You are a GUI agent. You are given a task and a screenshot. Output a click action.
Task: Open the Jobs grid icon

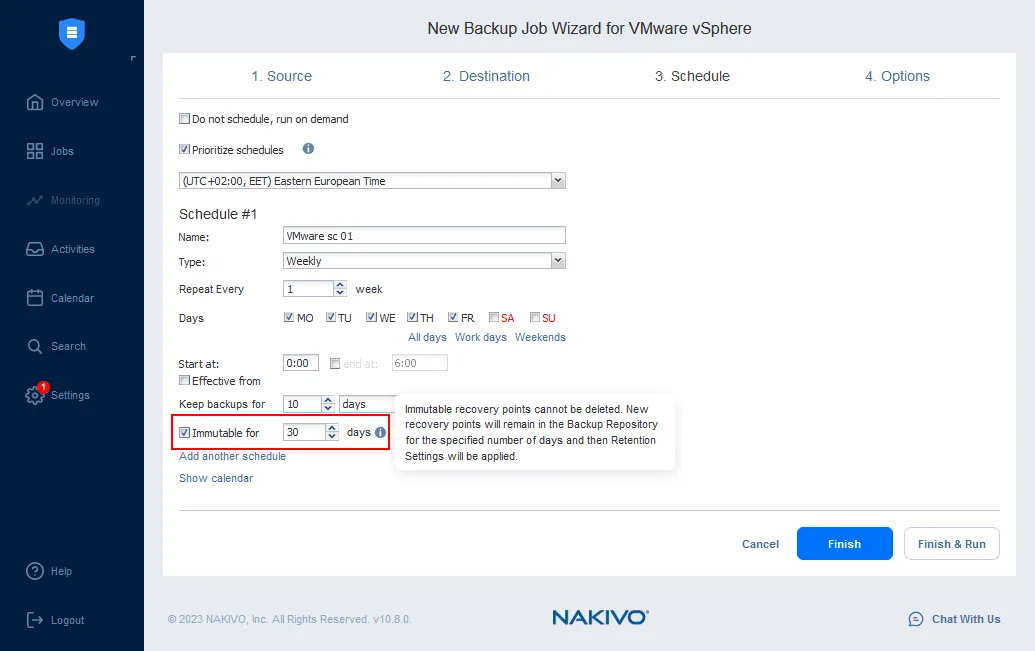tap(35, 151)
